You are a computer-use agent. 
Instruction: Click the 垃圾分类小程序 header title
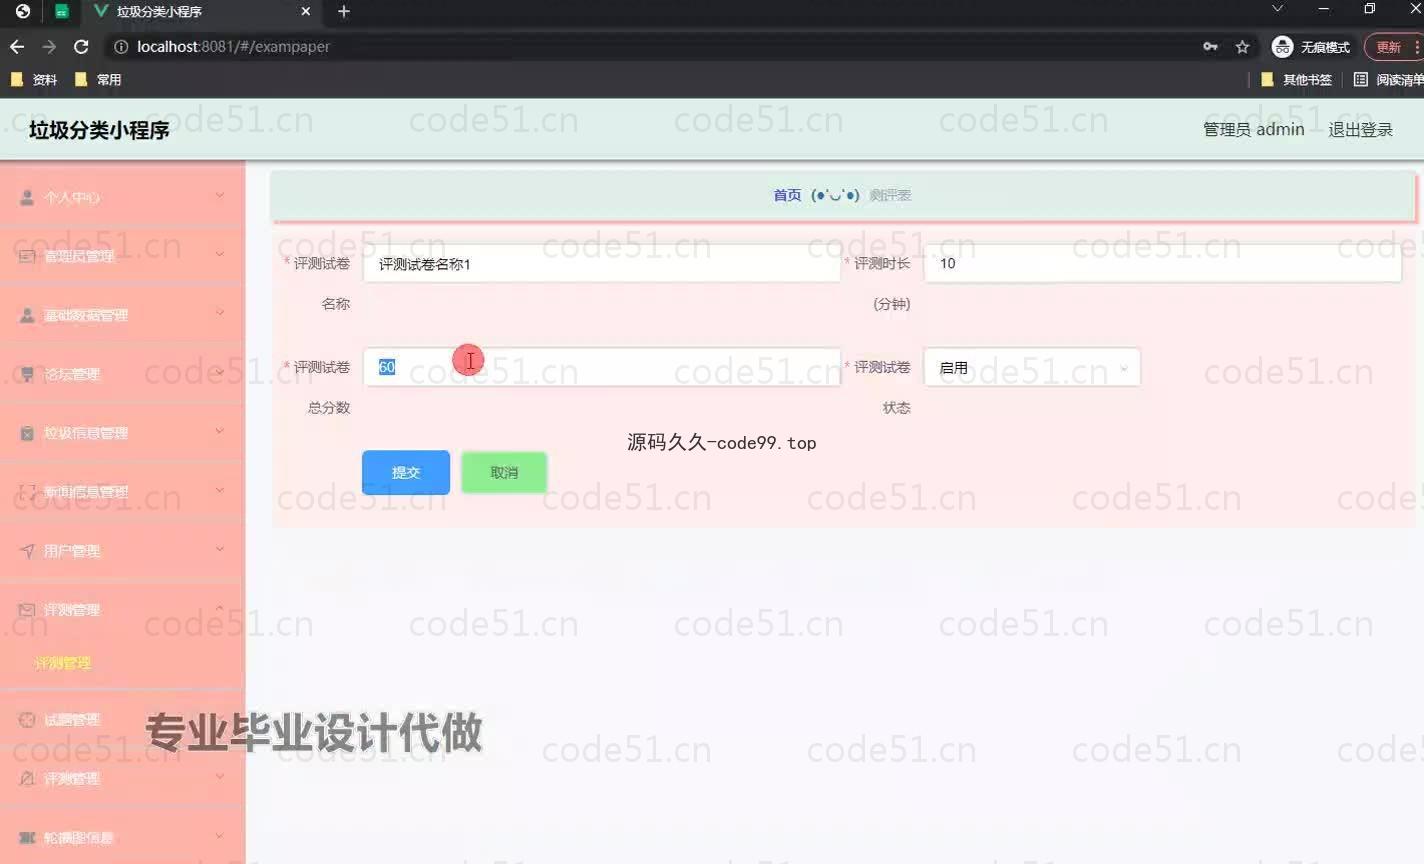point(99,130)
